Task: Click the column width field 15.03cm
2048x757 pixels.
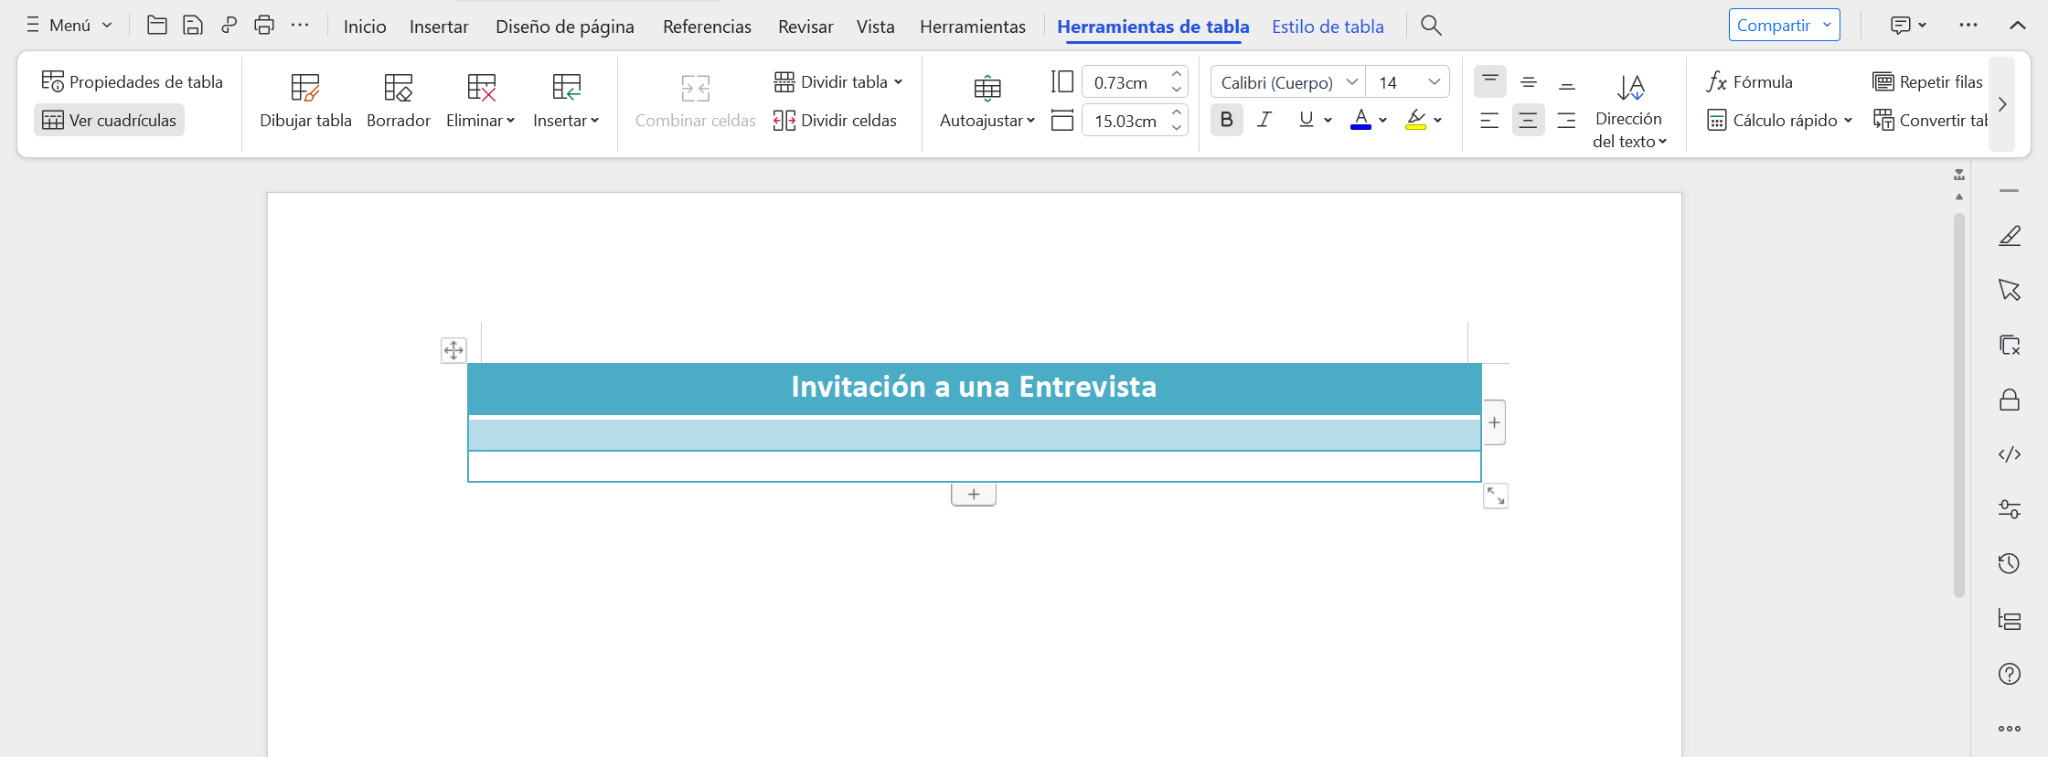Action: pyautogui.click(x=1124, y=121)
